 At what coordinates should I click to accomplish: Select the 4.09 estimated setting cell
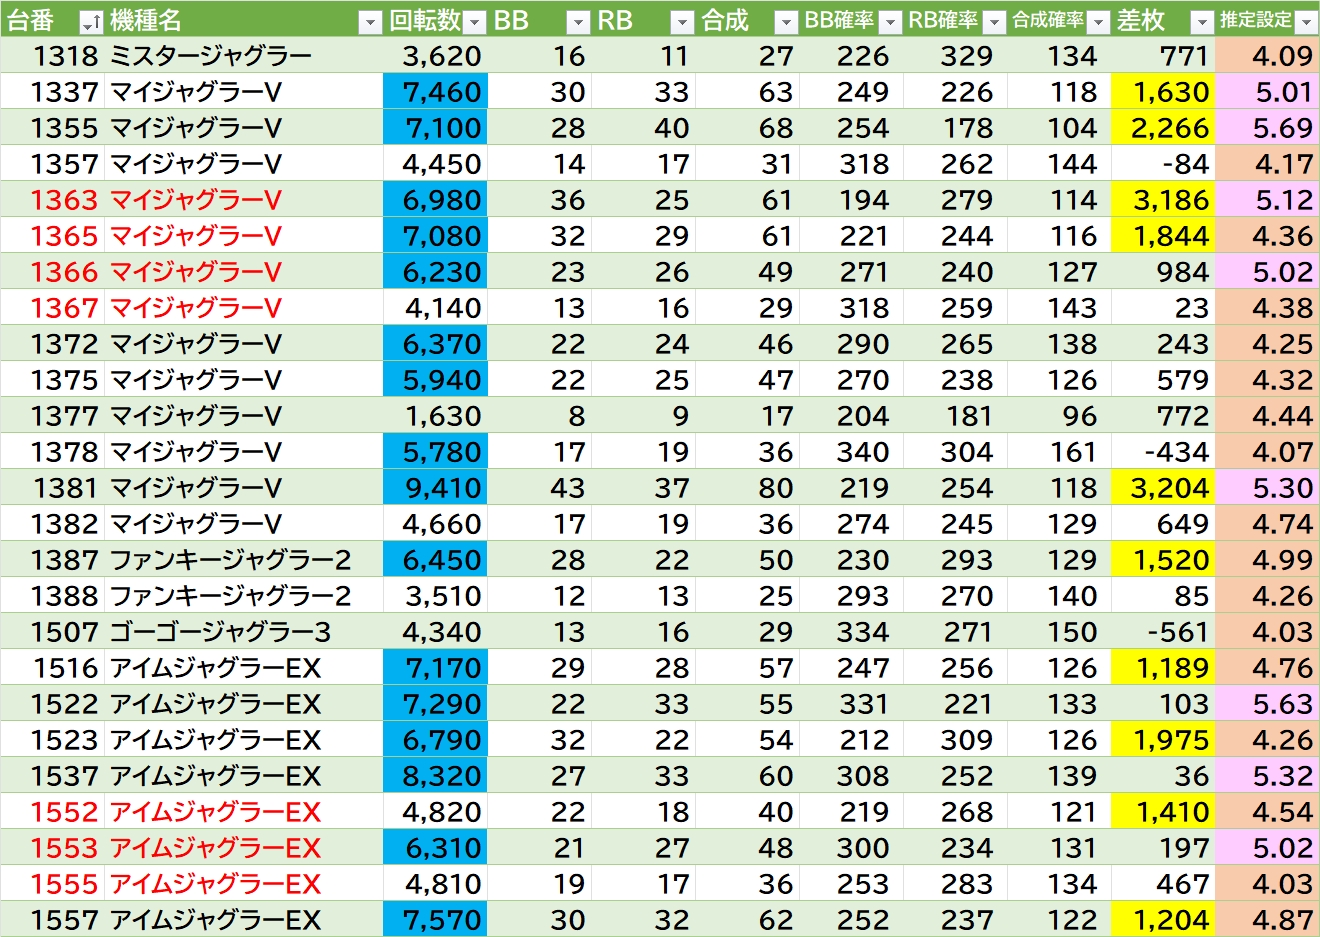1268,56
